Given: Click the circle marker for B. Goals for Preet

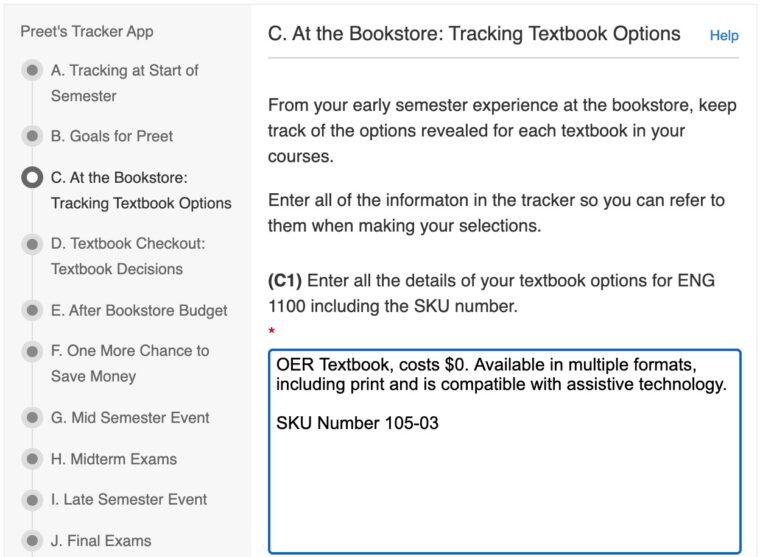Looking at the screenshot, I should (33, 136).
